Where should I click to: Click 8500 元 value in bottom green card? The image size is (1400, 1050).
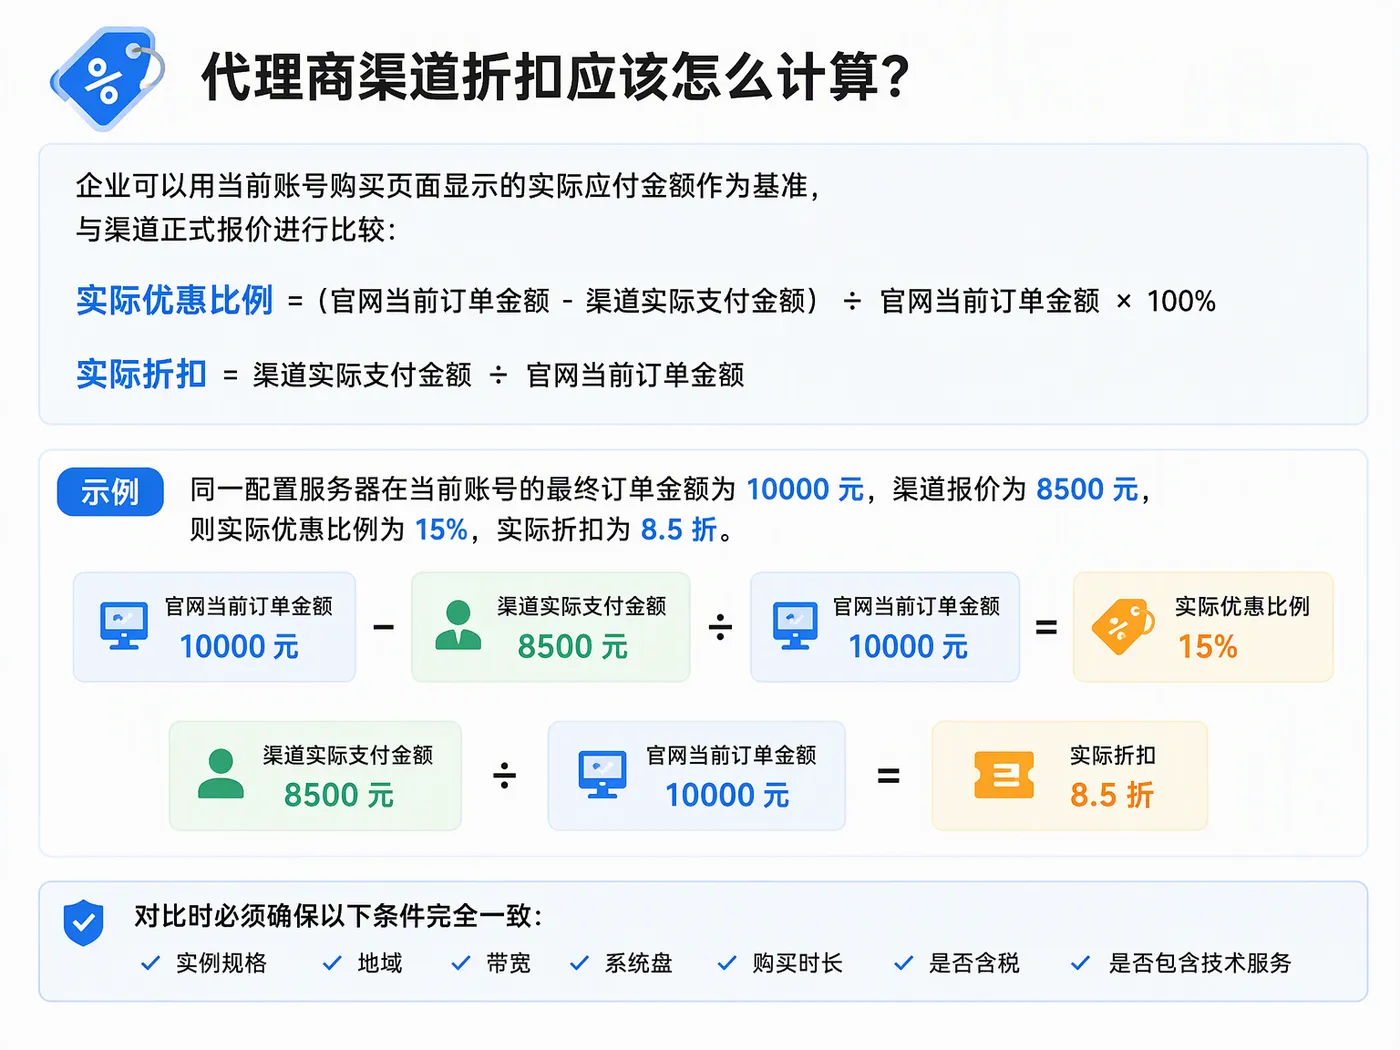point(338,795)
